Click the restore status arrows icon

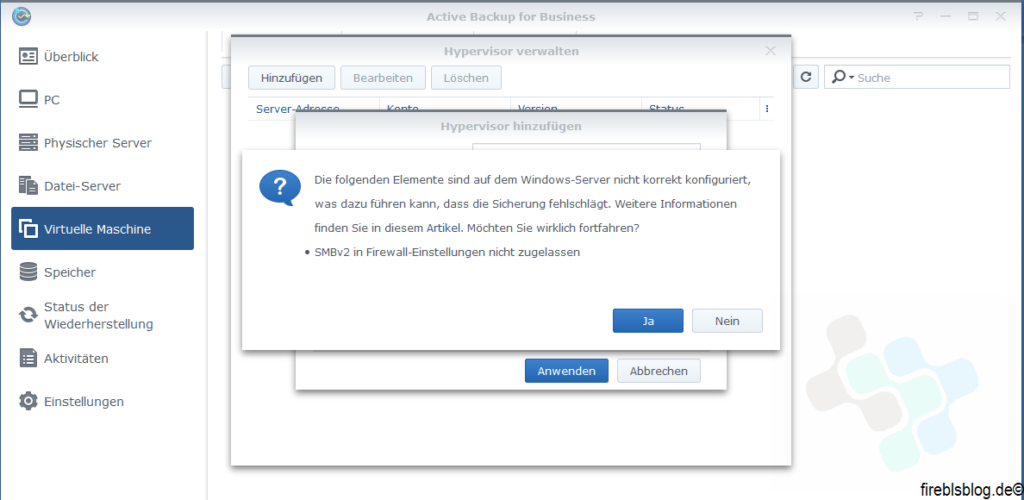point(28,315)
